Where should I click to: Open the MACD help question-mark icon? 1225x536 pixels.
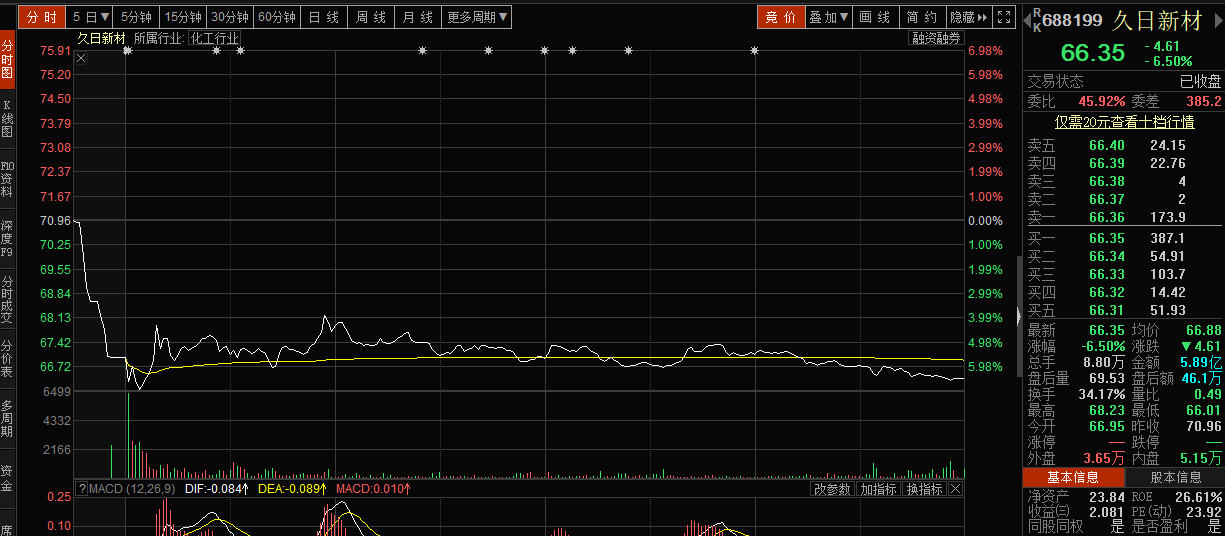[82, 489]
